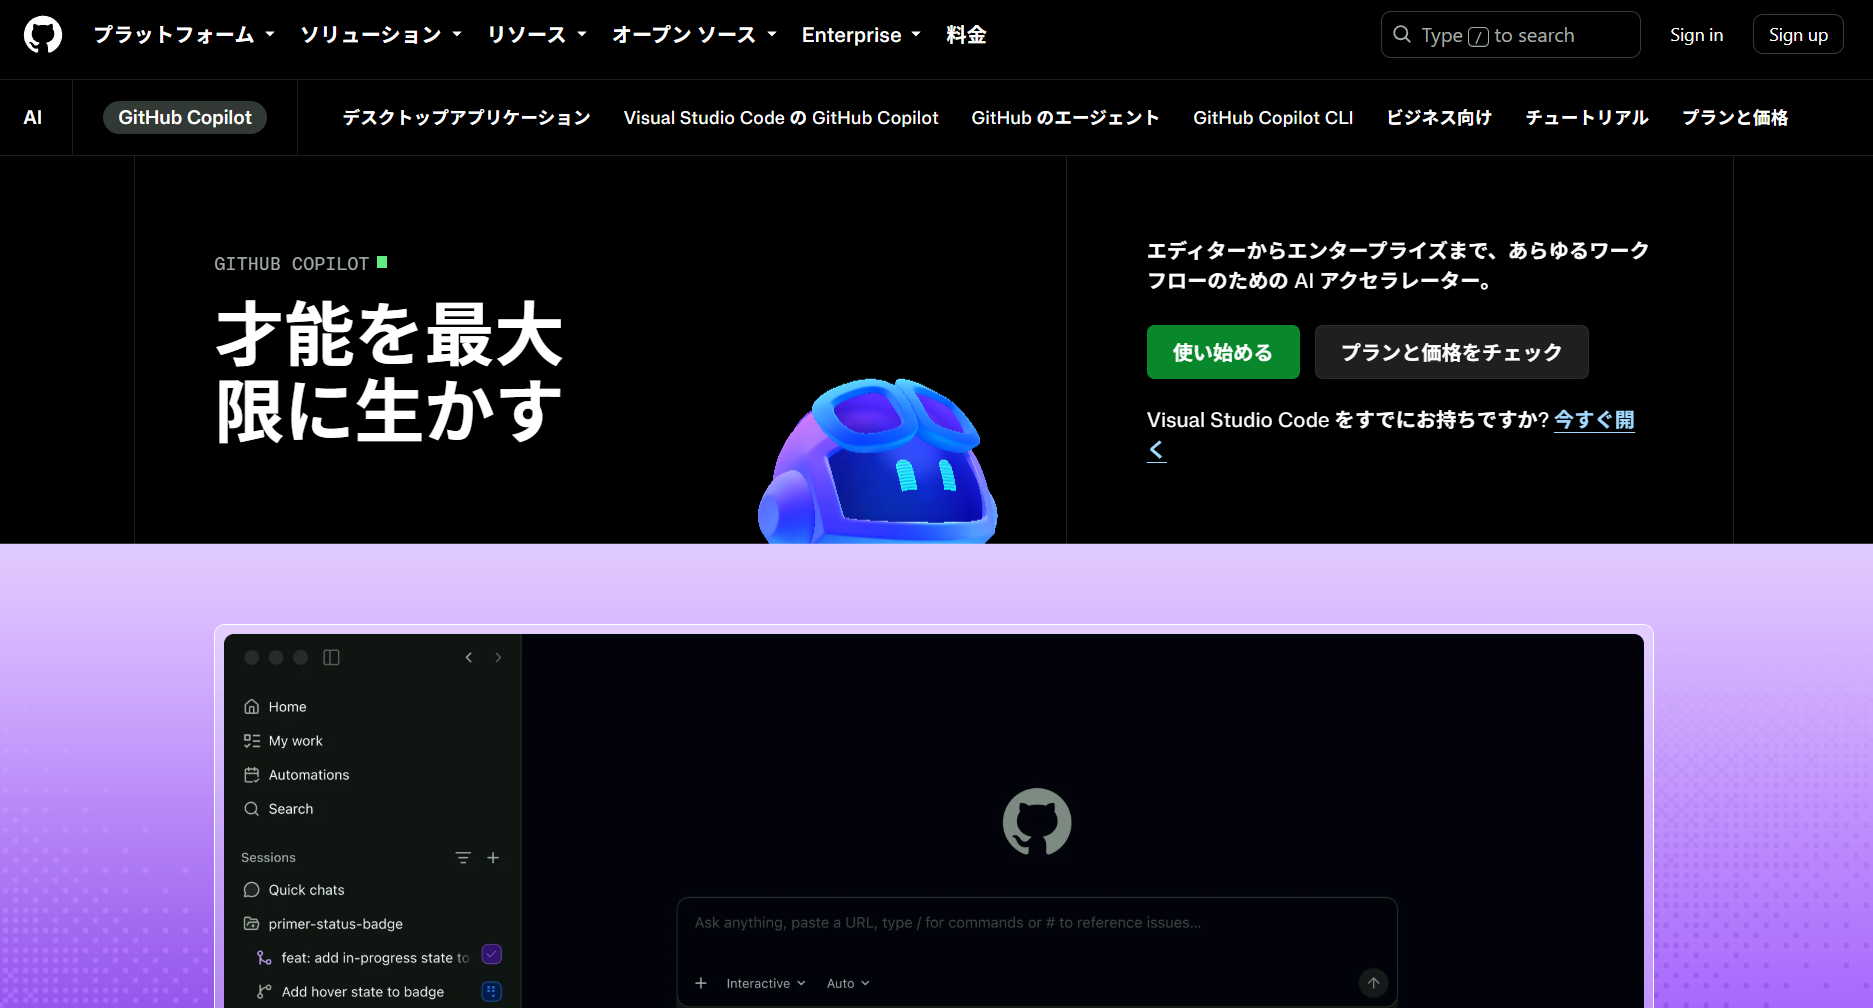
Task: Click the Sessions filter icon
Action: coord(463,858)
